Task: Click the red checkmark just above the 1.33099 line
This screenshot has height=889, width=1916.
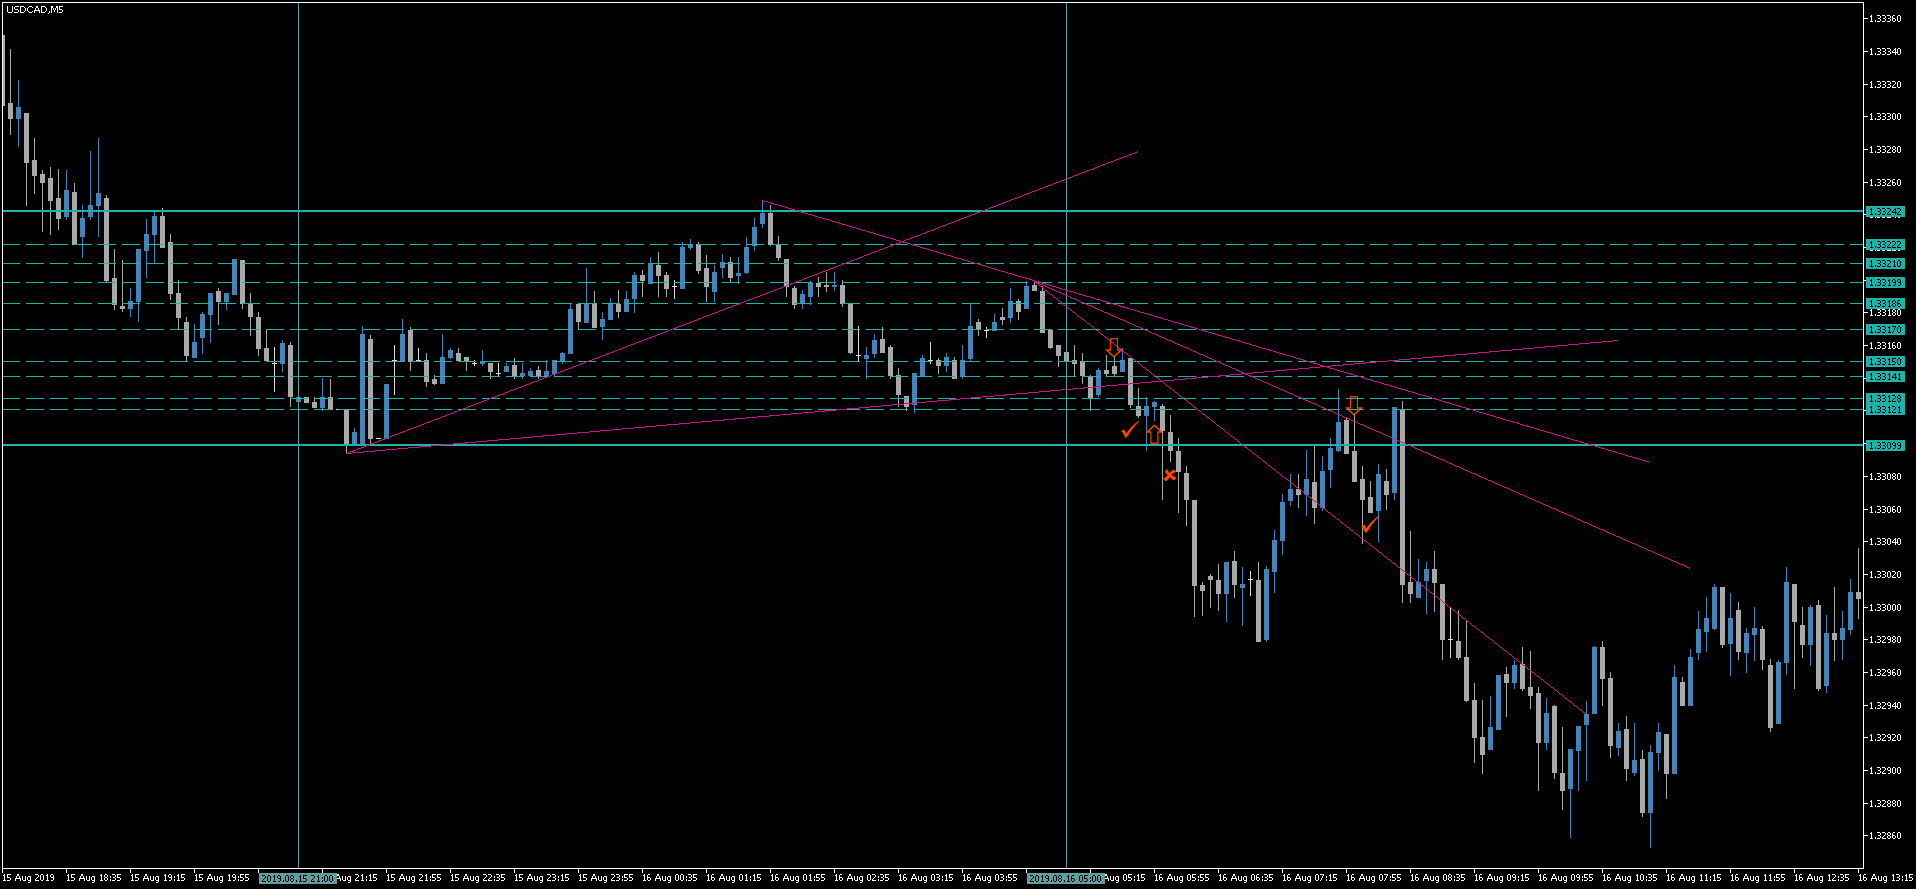Action: click(1130, 429)
